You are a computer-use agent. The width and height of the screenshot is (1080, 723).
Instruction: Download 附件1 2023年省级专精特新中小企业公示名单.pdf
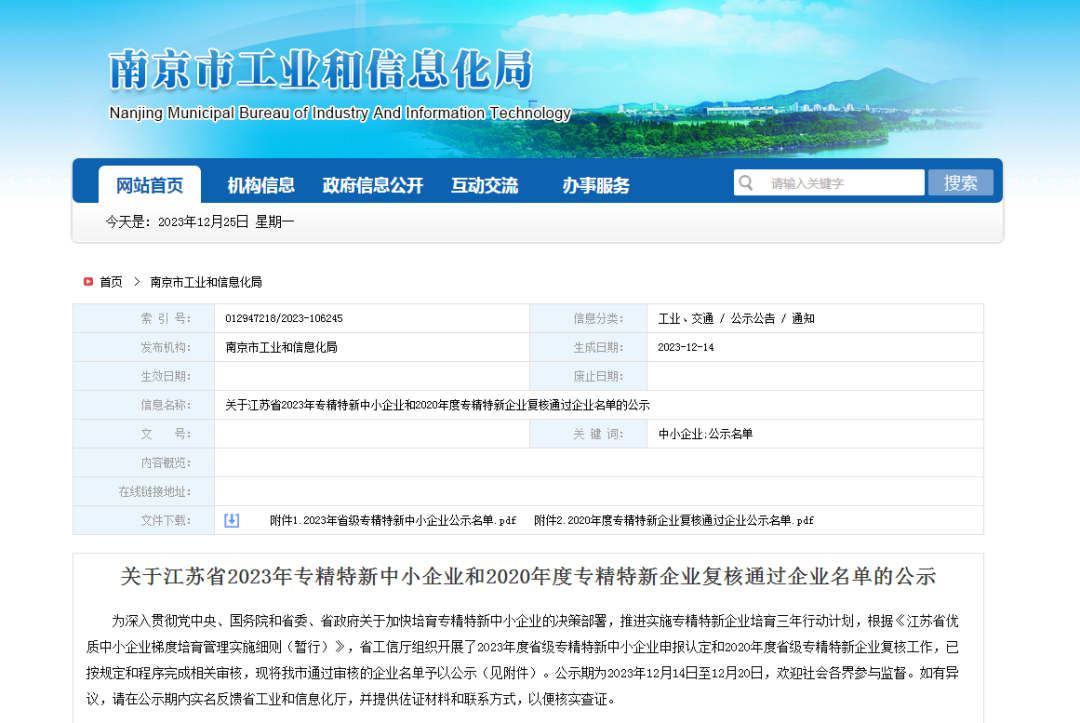393,520
